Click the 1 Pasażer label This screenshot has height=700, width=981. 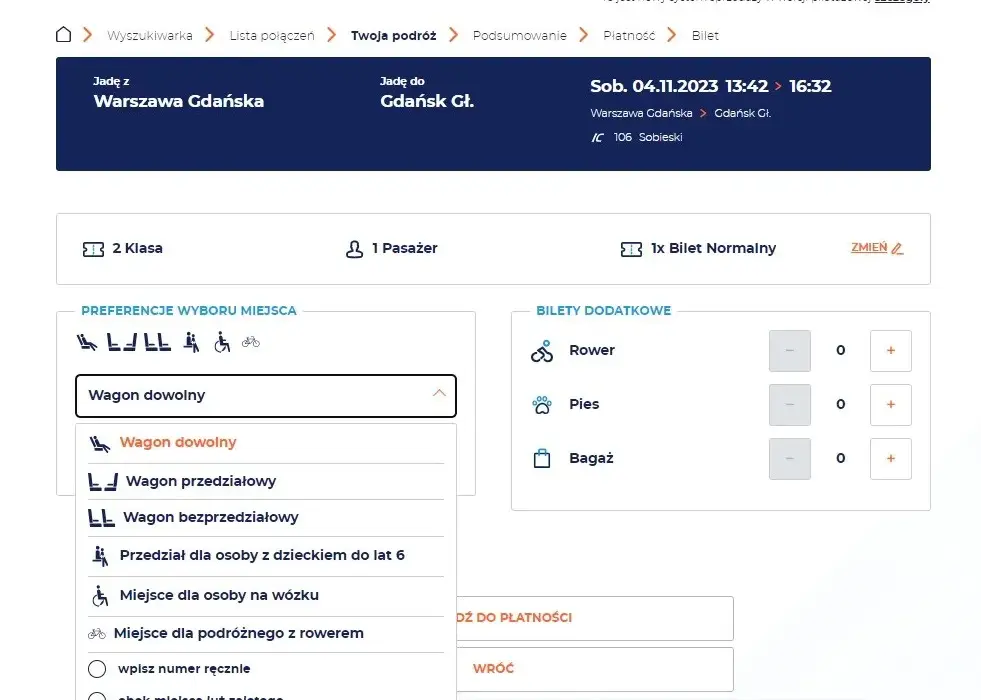point(405,248)
